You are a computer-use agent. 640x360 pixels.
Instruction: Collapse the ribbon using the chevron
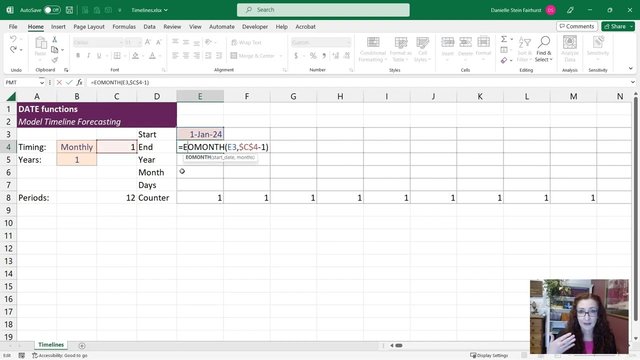pyautogui.click(x=631, y=69)
